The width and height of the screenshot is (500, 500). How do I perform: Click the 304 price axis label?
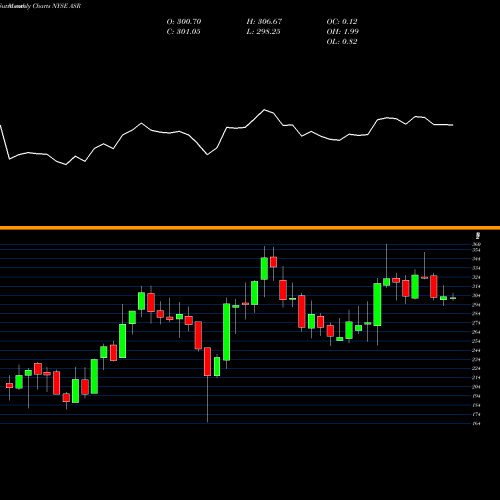point(476,296)
